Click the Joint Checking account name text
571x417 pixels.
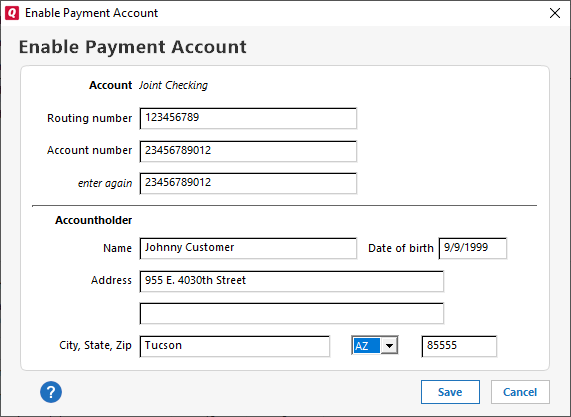pyautogui.click(x=173, y=85)
